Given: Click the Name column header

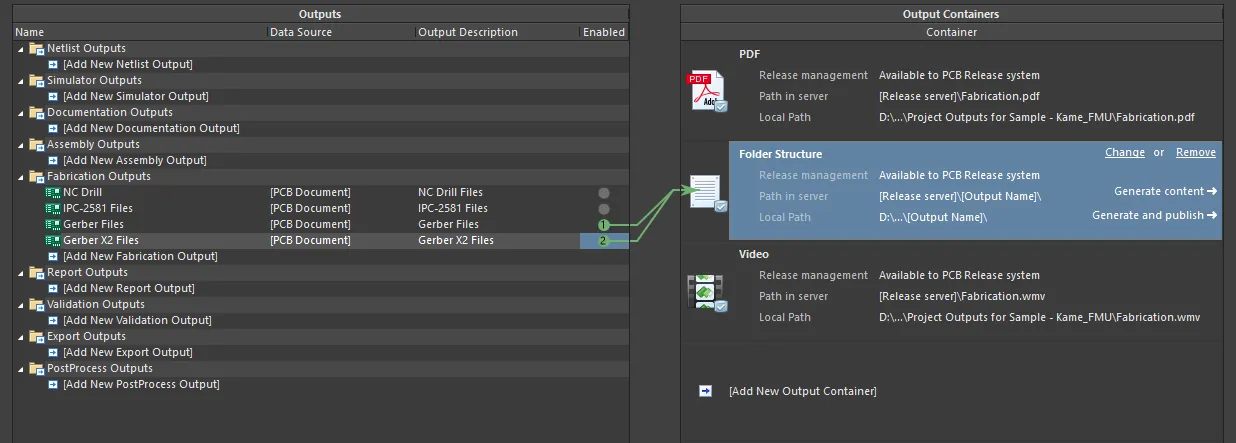Looking at the screenshot, I should [140, 32].
